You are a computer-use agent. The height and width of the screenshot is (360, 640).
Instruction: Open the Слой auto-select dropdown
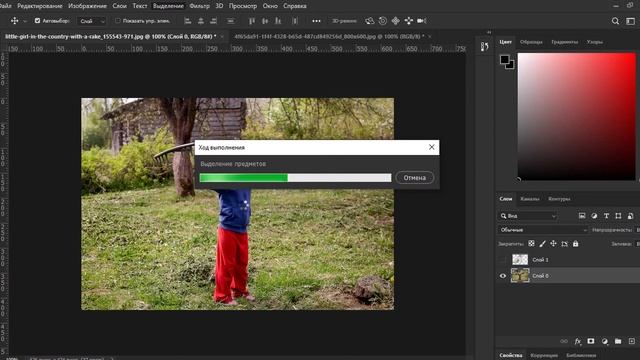(x=91, y=21)
